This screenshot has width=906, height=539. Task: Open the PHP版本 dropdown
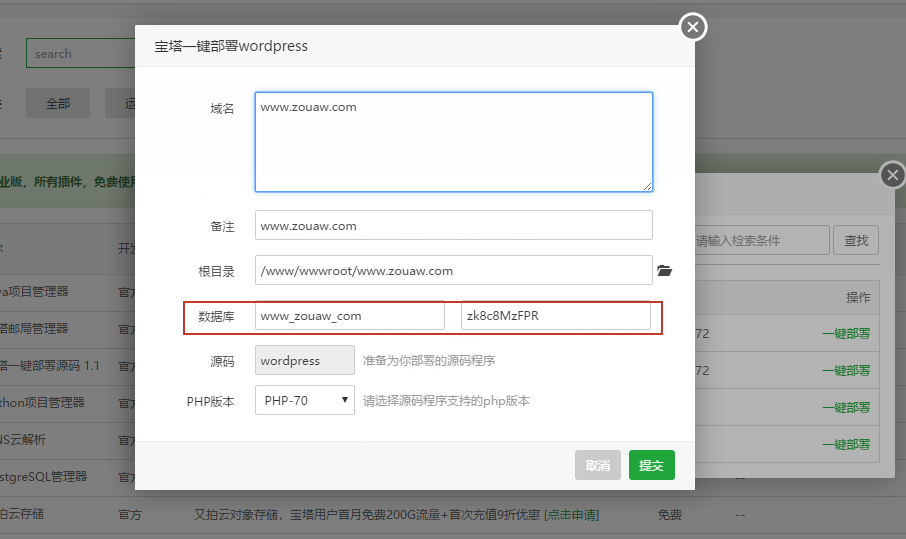[x=305, y=401]
